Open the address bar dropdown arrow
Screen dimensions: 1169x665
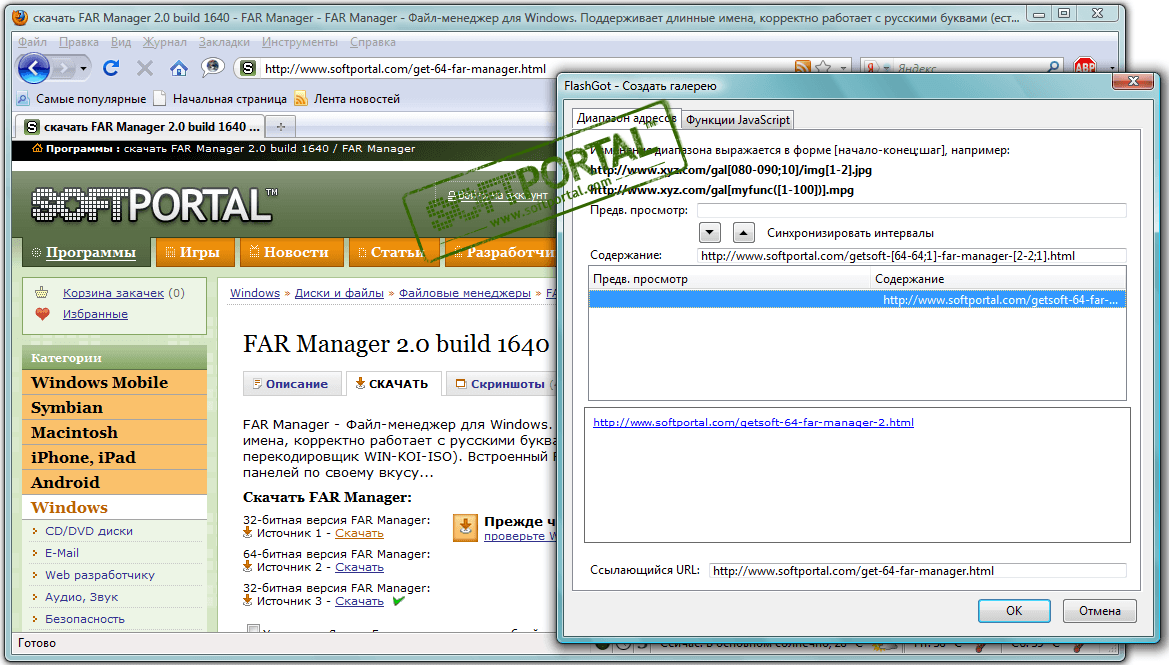844,68
